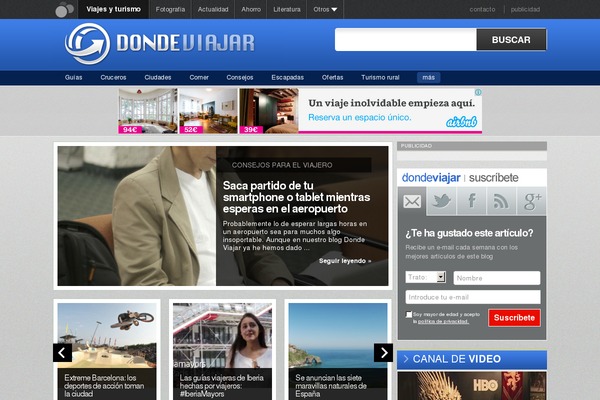Image resolution: width=600 pixels, height=400 pixels.
Task: Select the Viajes y turismo tab
Action: point(113,9)
